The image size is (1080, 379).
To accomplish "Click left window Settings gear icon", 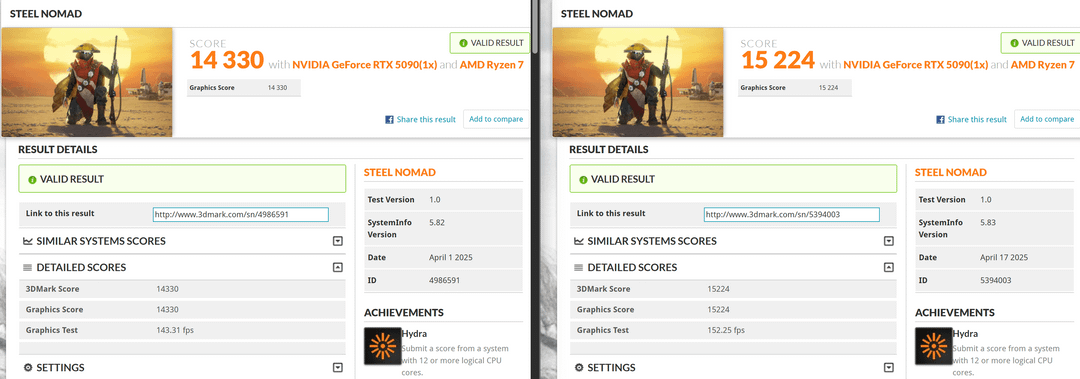I will (28, 368).
